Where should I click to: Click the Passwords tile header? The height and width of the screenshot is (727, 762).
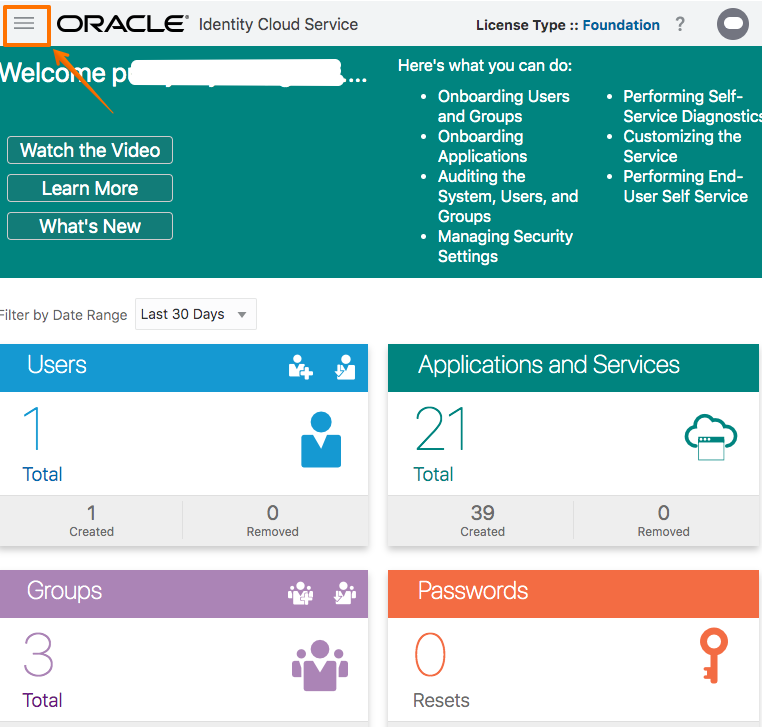(573, 594)
